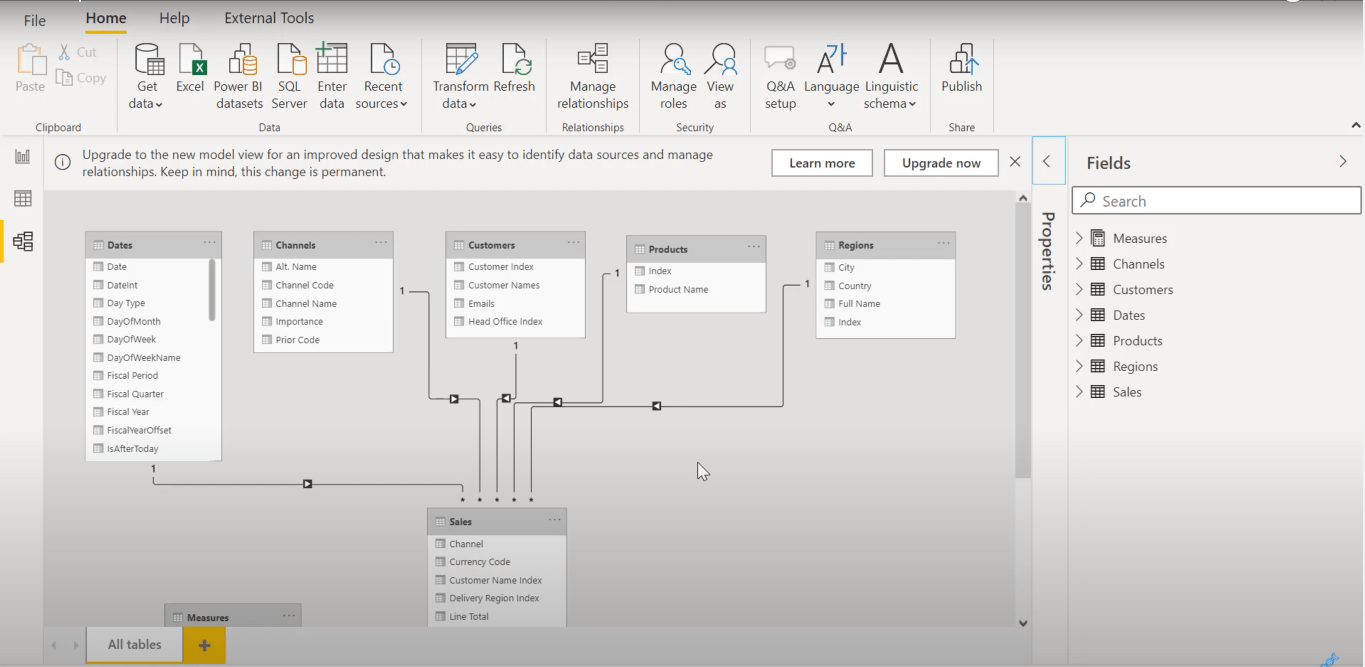Image resolution: width=1365 pixels, height=667 pixels.
Task: Collapse the Fields pane using its chevron
Action: coord(1343,162)
